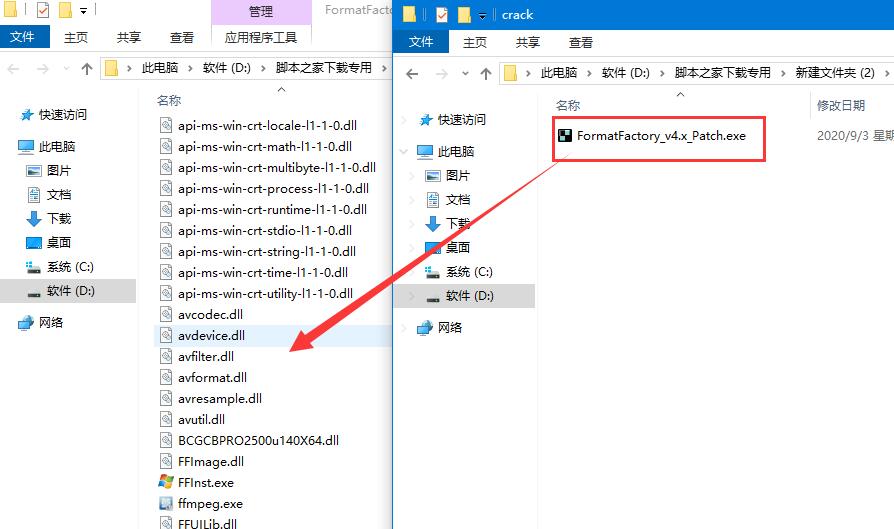Go Back in crack window navigation

coord(412,74)
